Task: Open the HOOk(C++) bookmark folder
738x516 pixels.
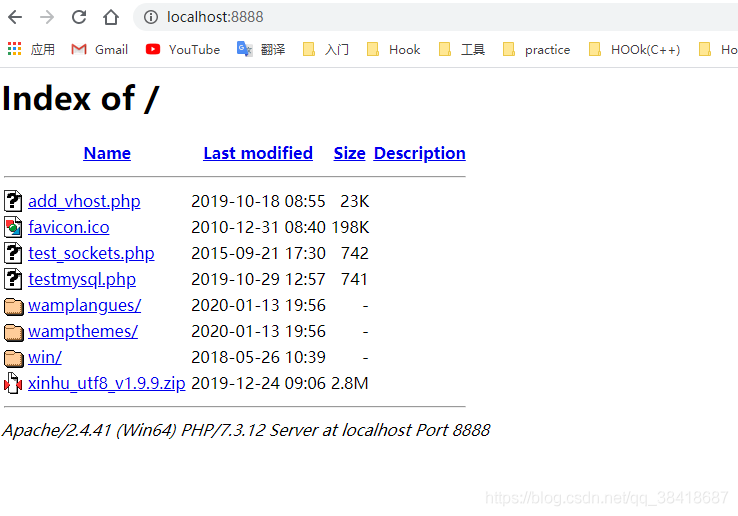Action: click(x=635, y=49)
